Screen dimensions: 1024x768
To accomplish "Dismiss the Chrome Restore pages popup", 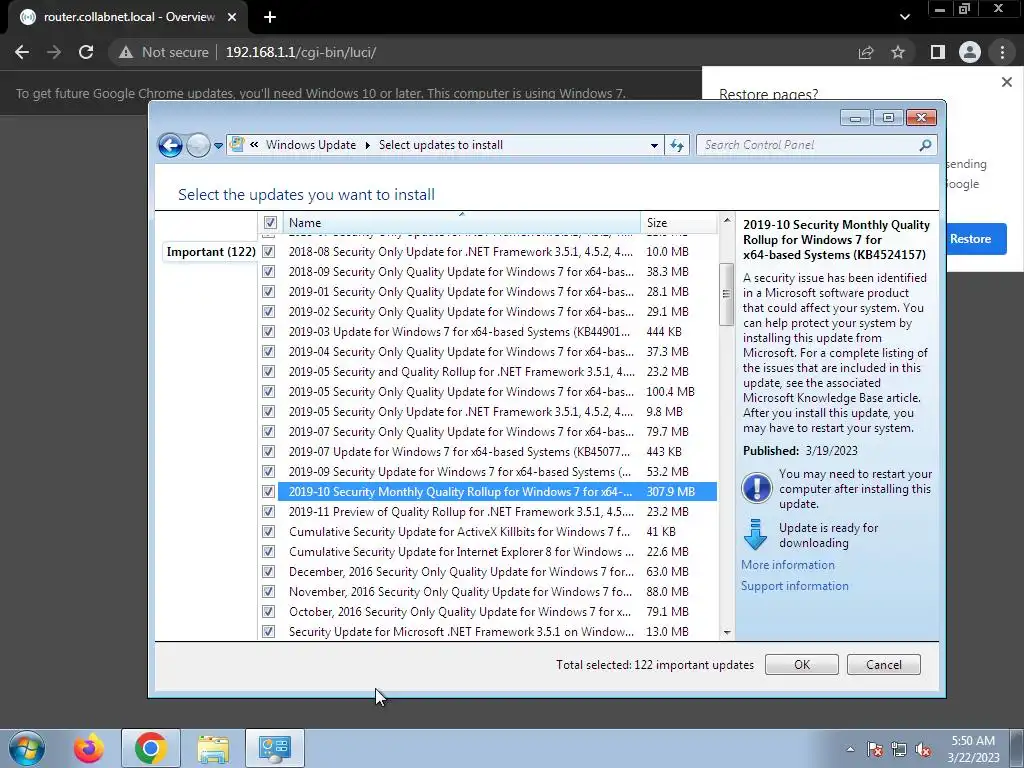I will (x=1006, y=82).
